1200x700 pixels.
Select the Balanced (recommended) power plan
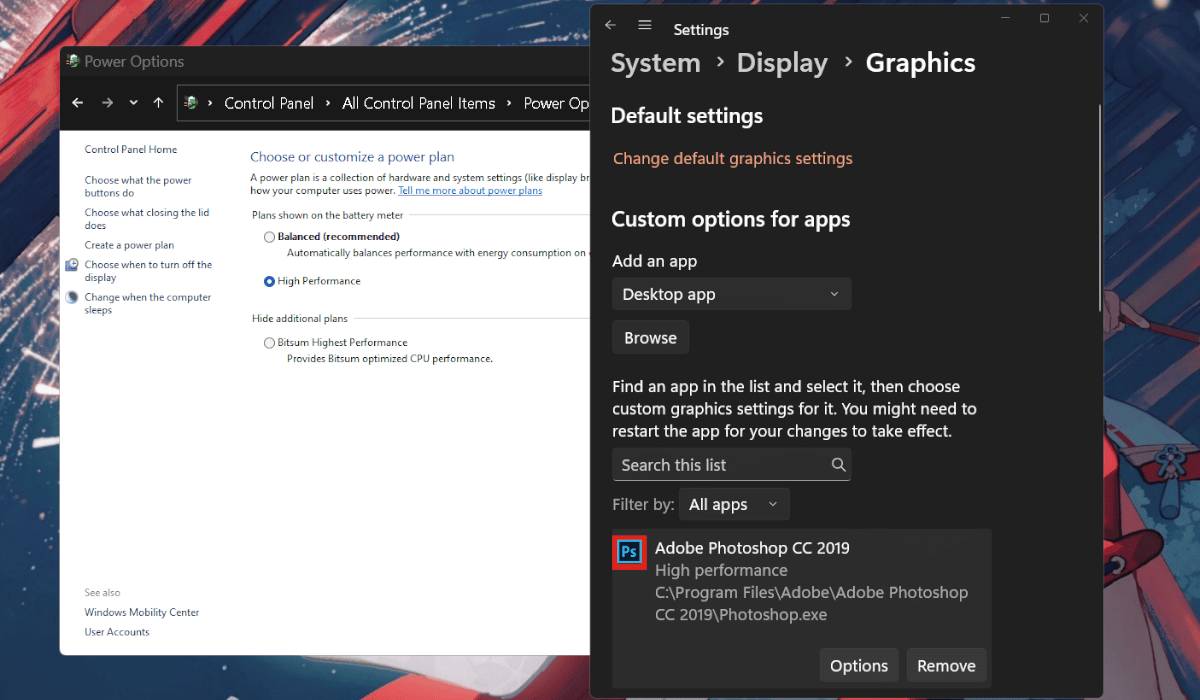269,237
